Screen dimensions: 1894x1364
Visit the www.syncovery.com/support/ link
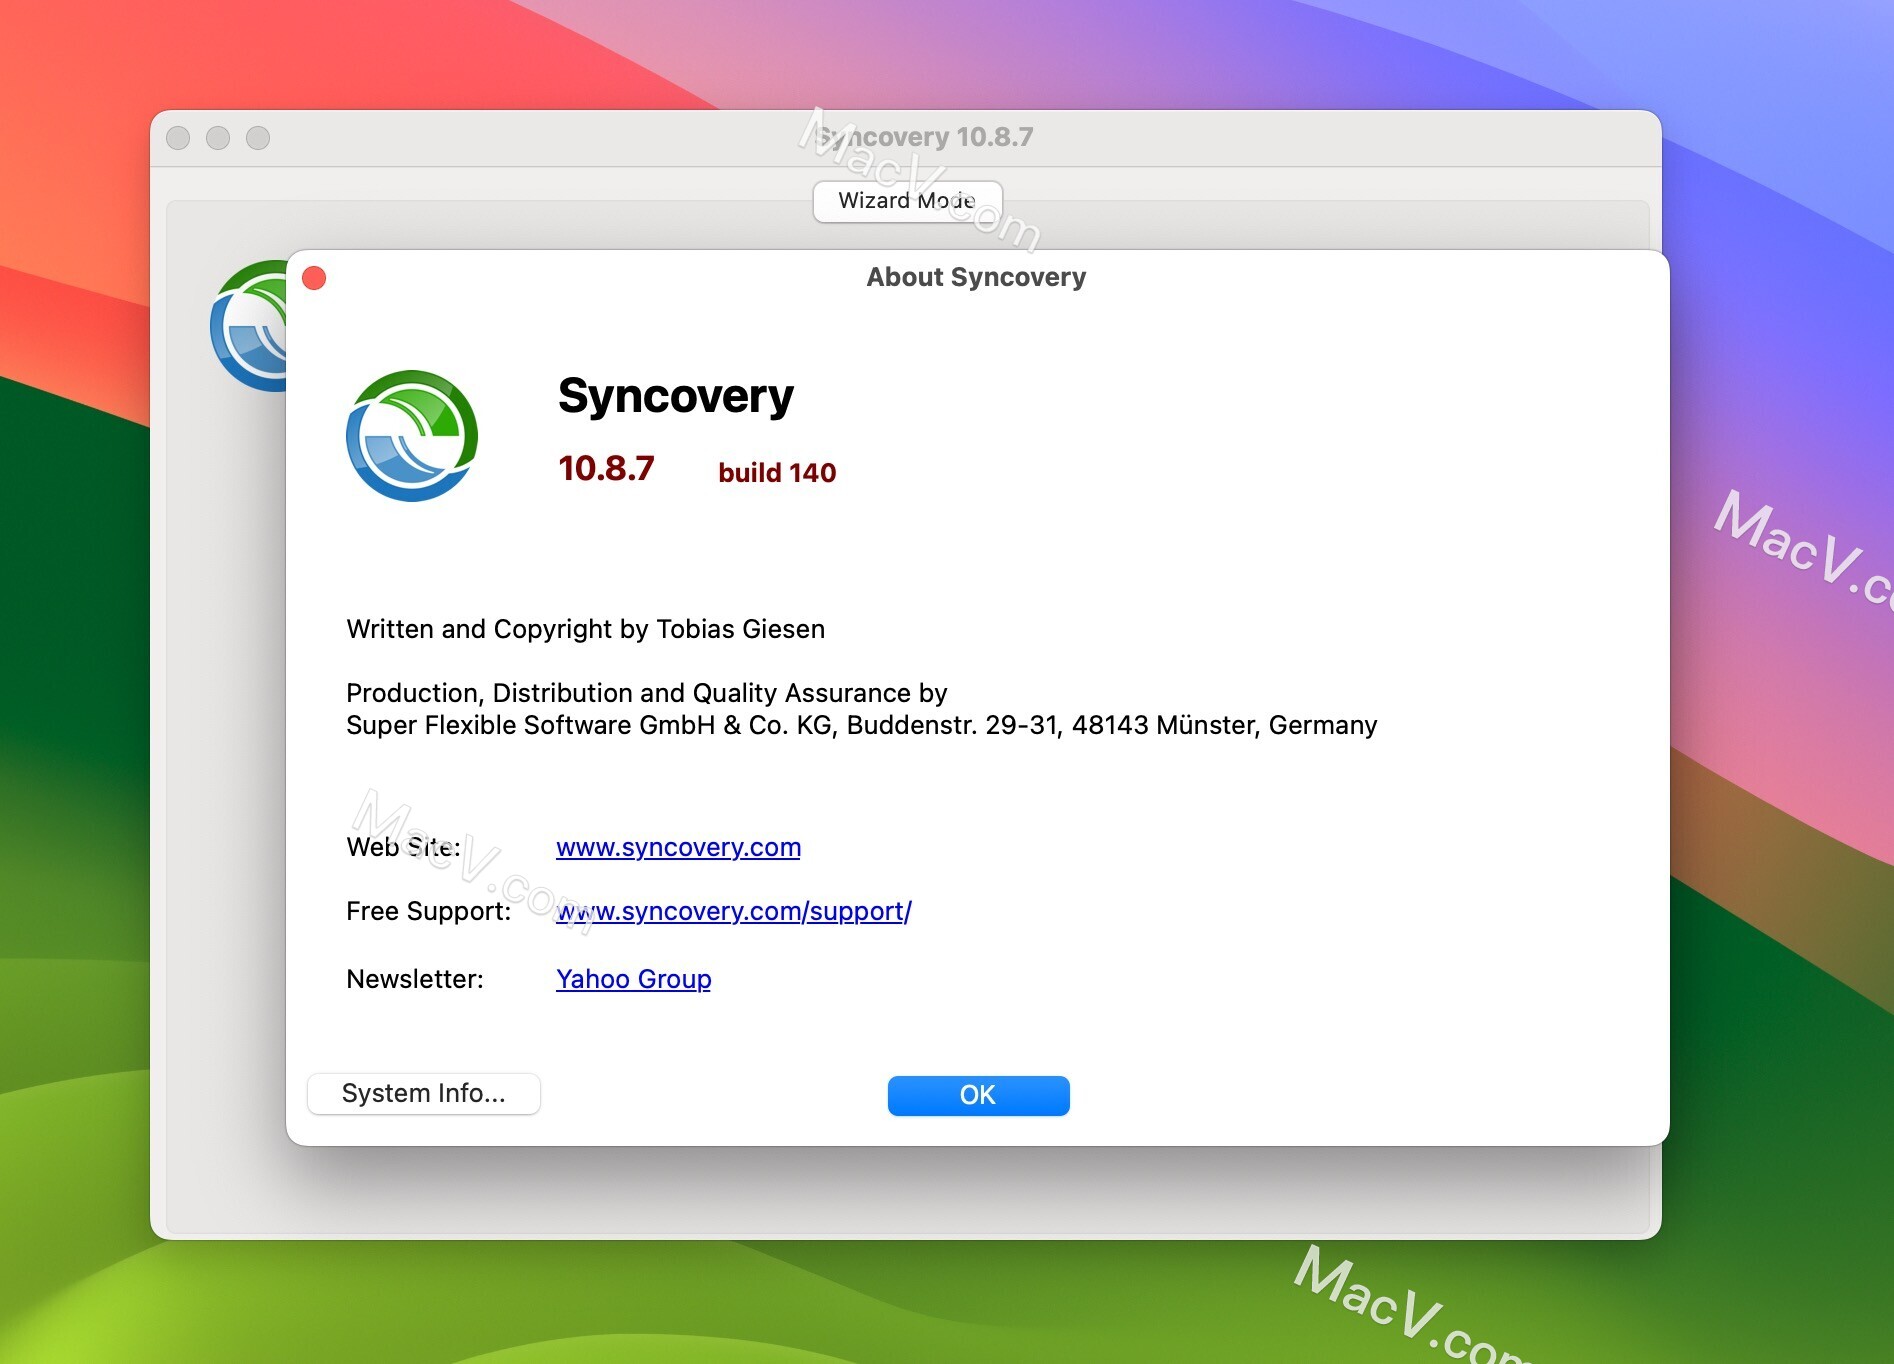[x=733, y=911]
